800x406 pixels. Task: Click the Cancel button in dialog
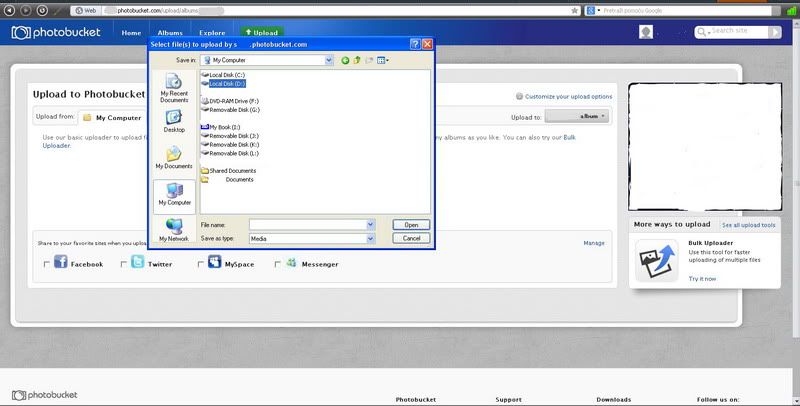[411, 238]
